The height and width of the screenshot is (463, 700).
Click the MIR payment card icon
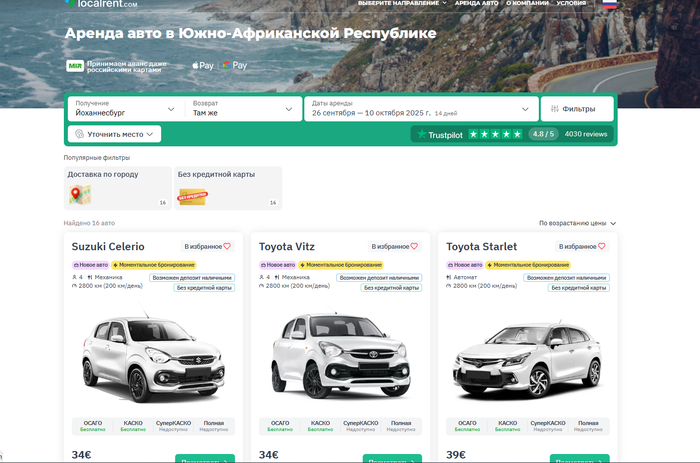click(75, 66)
